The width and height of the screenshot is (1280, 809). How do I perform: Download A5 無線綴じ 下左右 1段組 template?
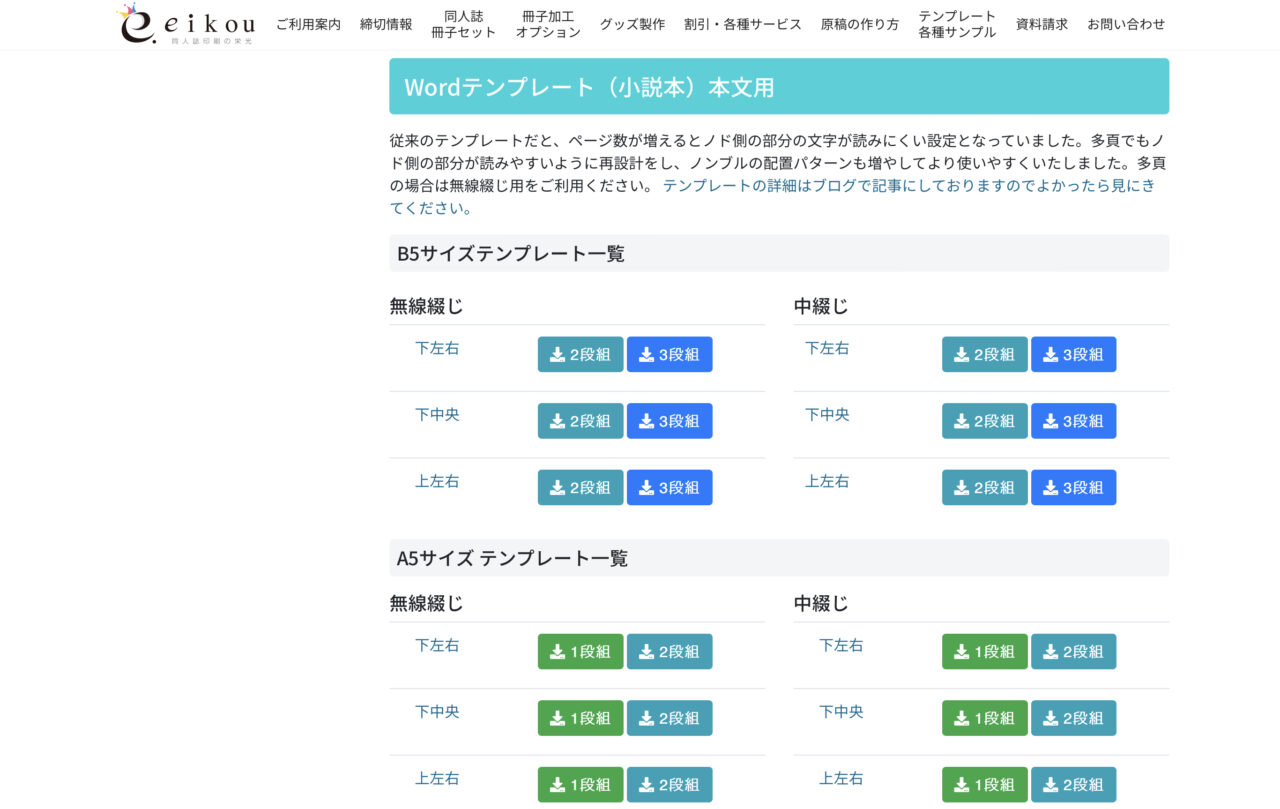[x=580, y=651]
